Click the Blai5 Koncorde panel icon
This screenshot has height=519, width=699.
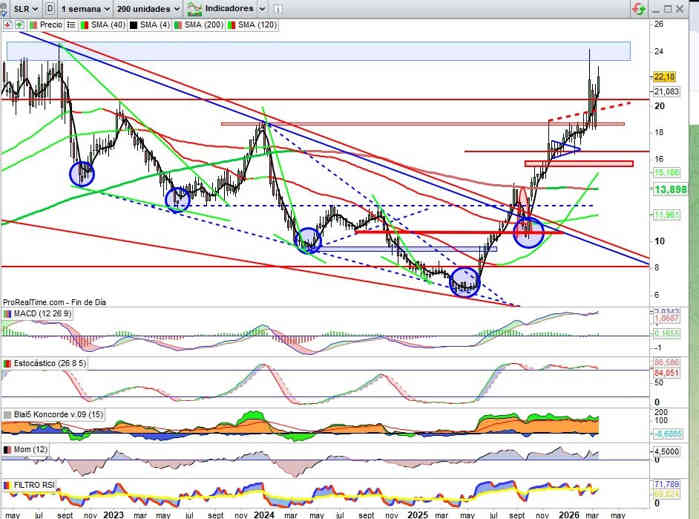7,412
